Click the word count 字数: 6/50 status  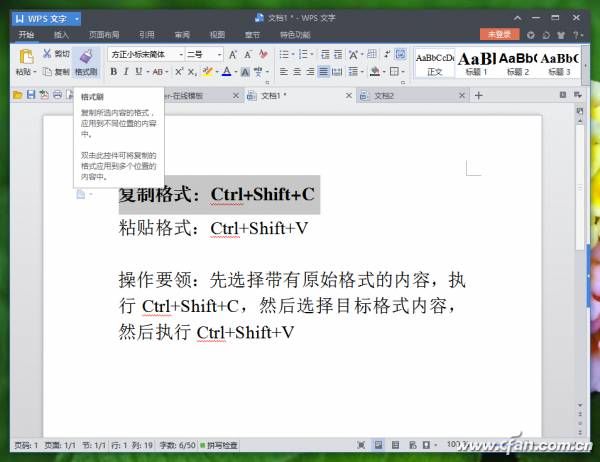[177, 445]
